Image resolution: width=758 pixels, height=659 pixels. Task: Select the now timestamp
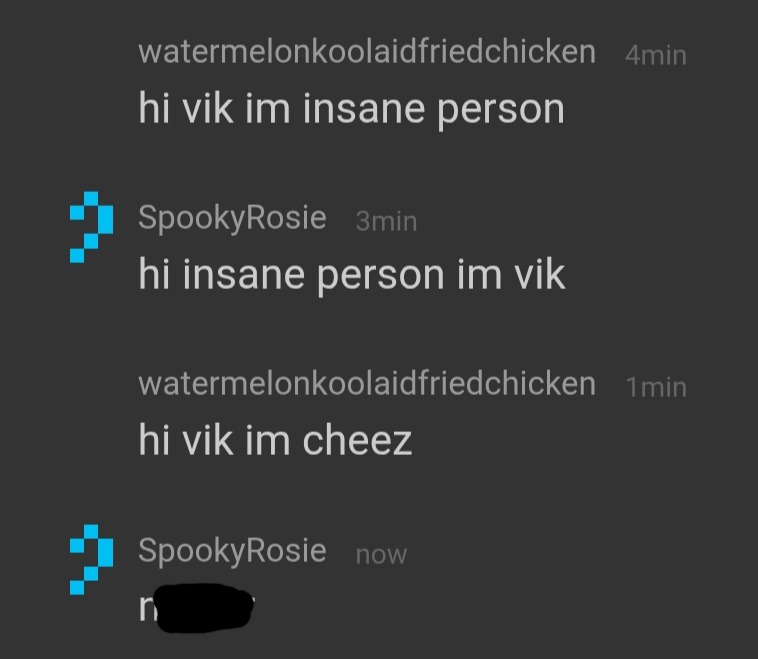[381, 555]
